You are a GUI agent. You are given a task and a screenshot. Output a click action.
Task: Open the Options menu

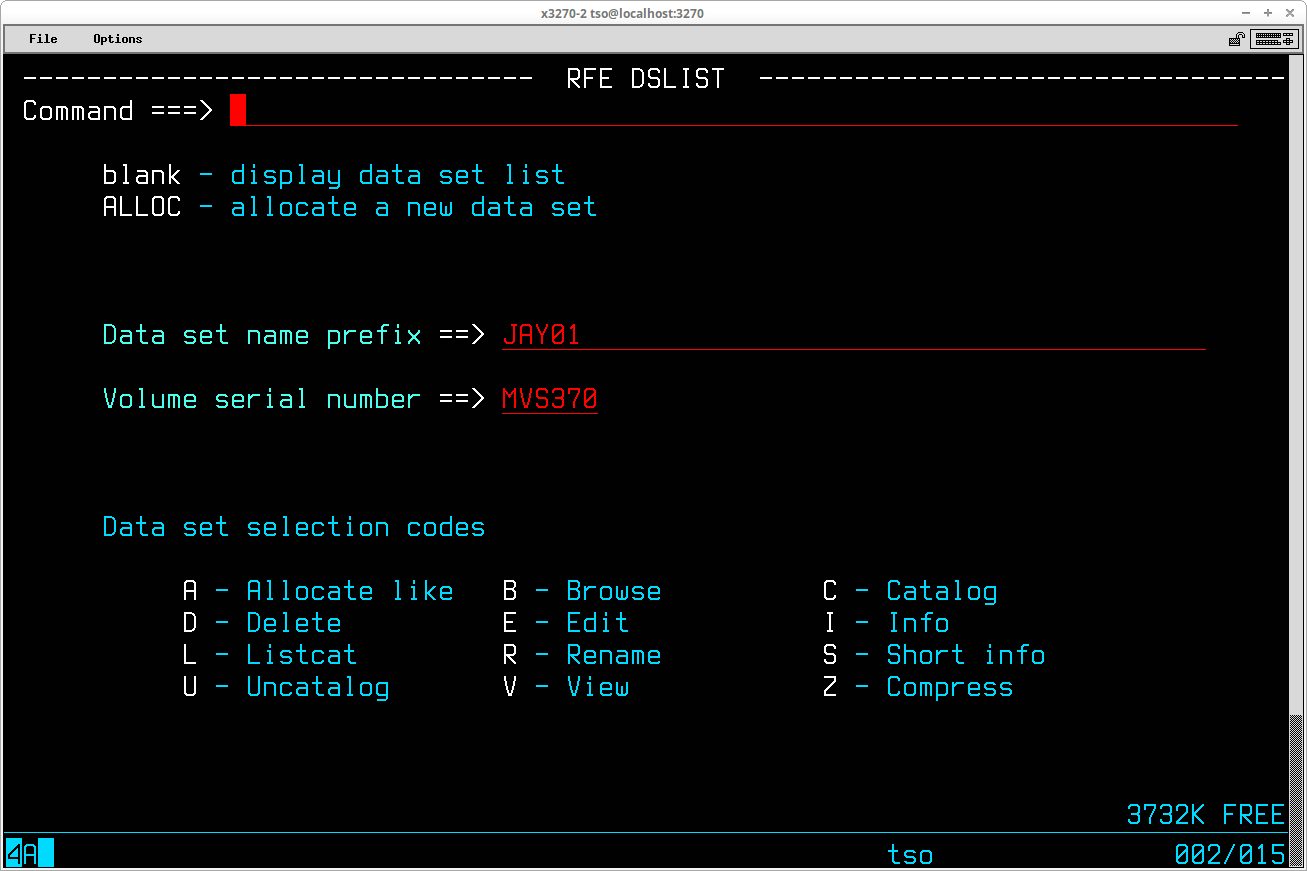(x=118, y=39)
